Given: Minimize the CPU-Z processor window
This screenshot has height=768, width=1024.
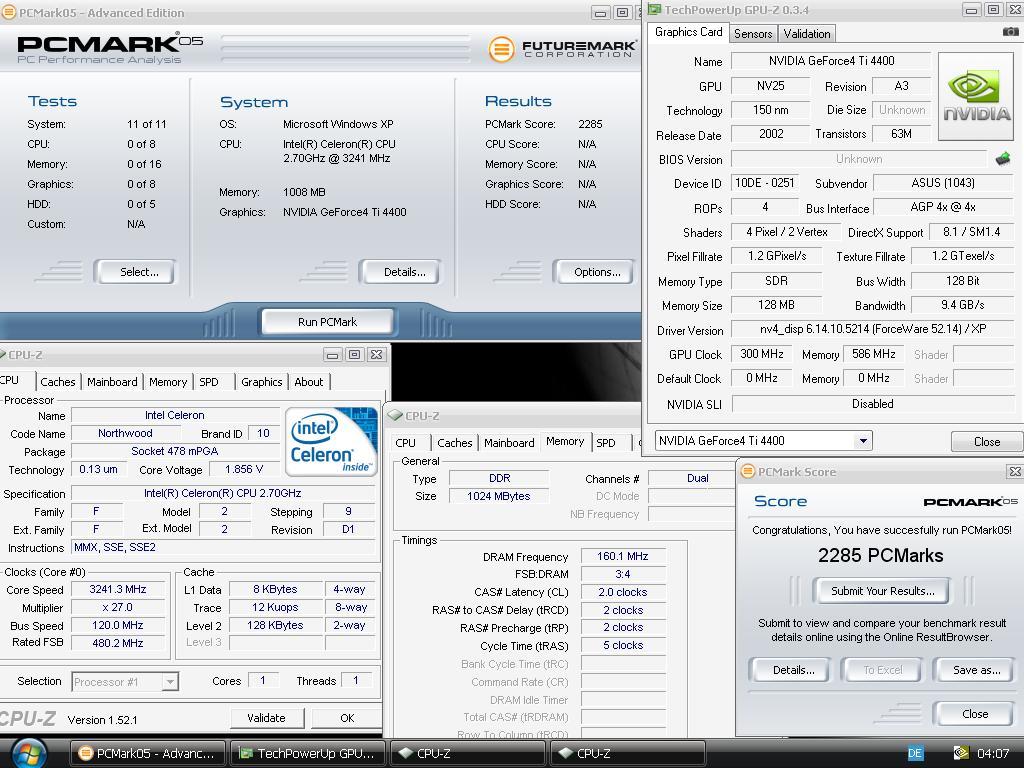Looking at the screenshot, I should coord(332,355).
